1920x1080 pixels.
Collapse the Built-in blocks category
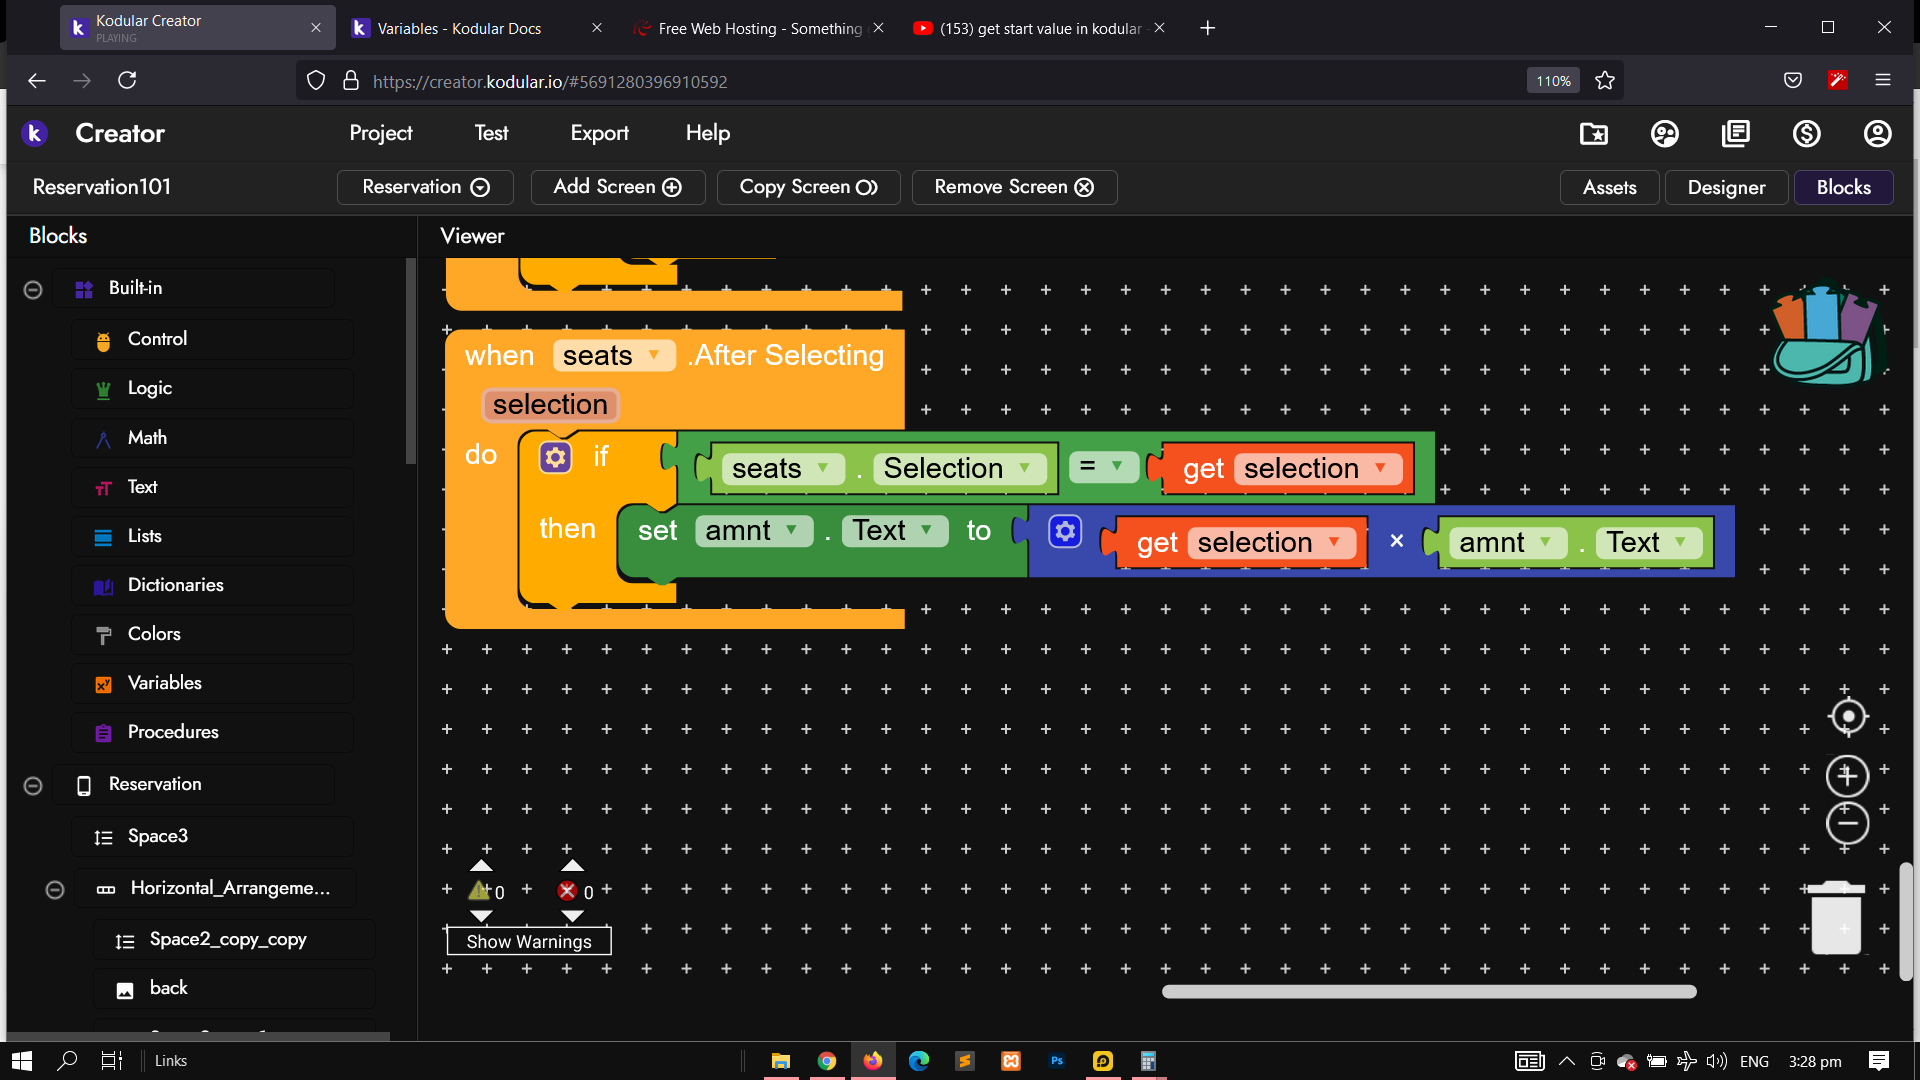coord(33,289)
